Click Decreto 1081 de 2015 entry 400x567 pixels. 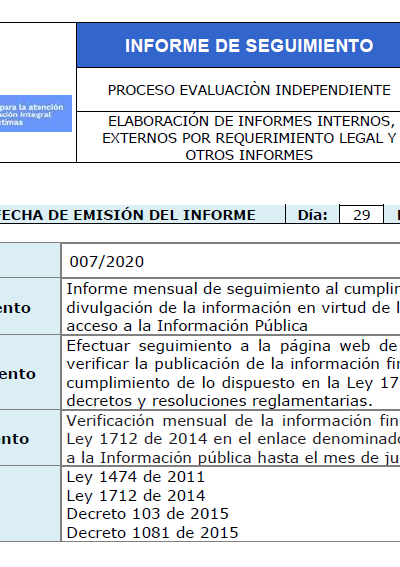(x=152, y=533)
